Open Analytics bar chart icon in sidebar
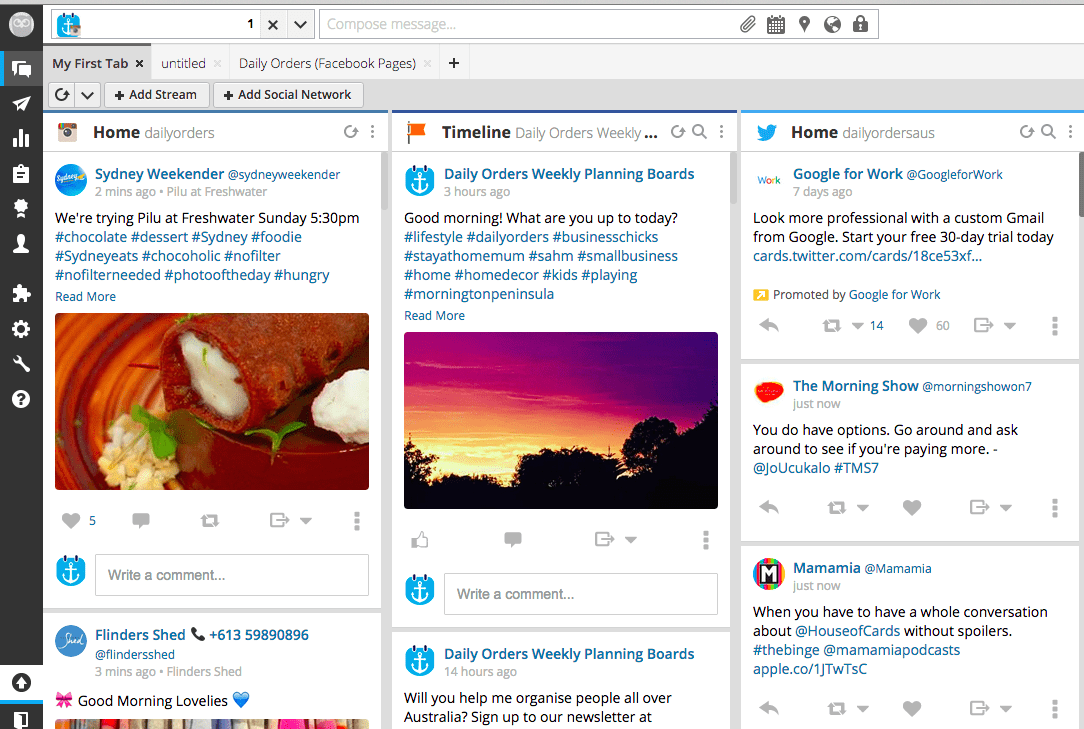Image resolution: width=1084 pixels, height=729 pixels. tap(21, 139)
